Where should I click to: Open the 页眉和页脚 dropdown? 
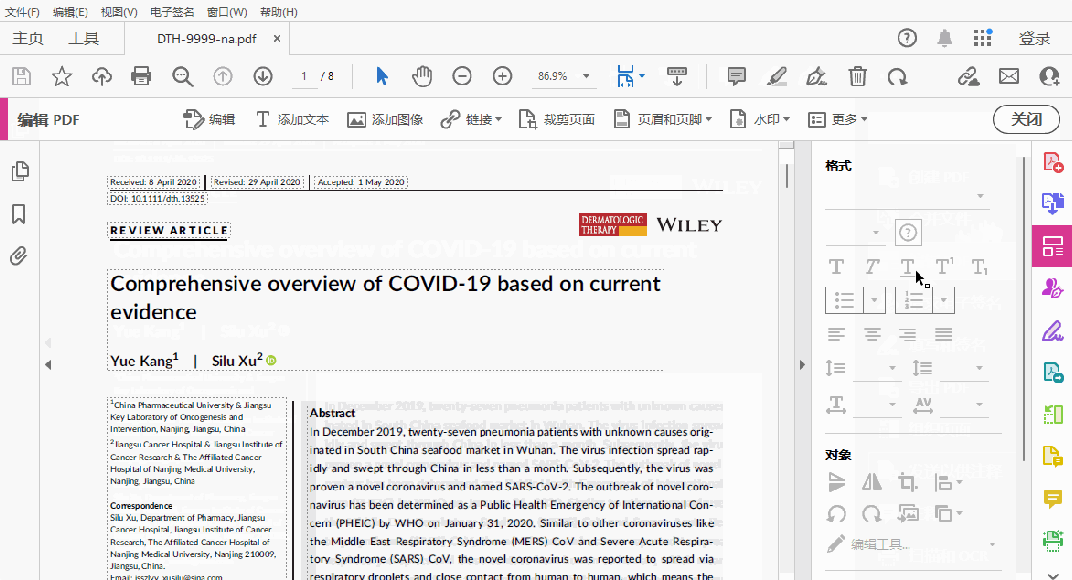click(x=663, y=120)
